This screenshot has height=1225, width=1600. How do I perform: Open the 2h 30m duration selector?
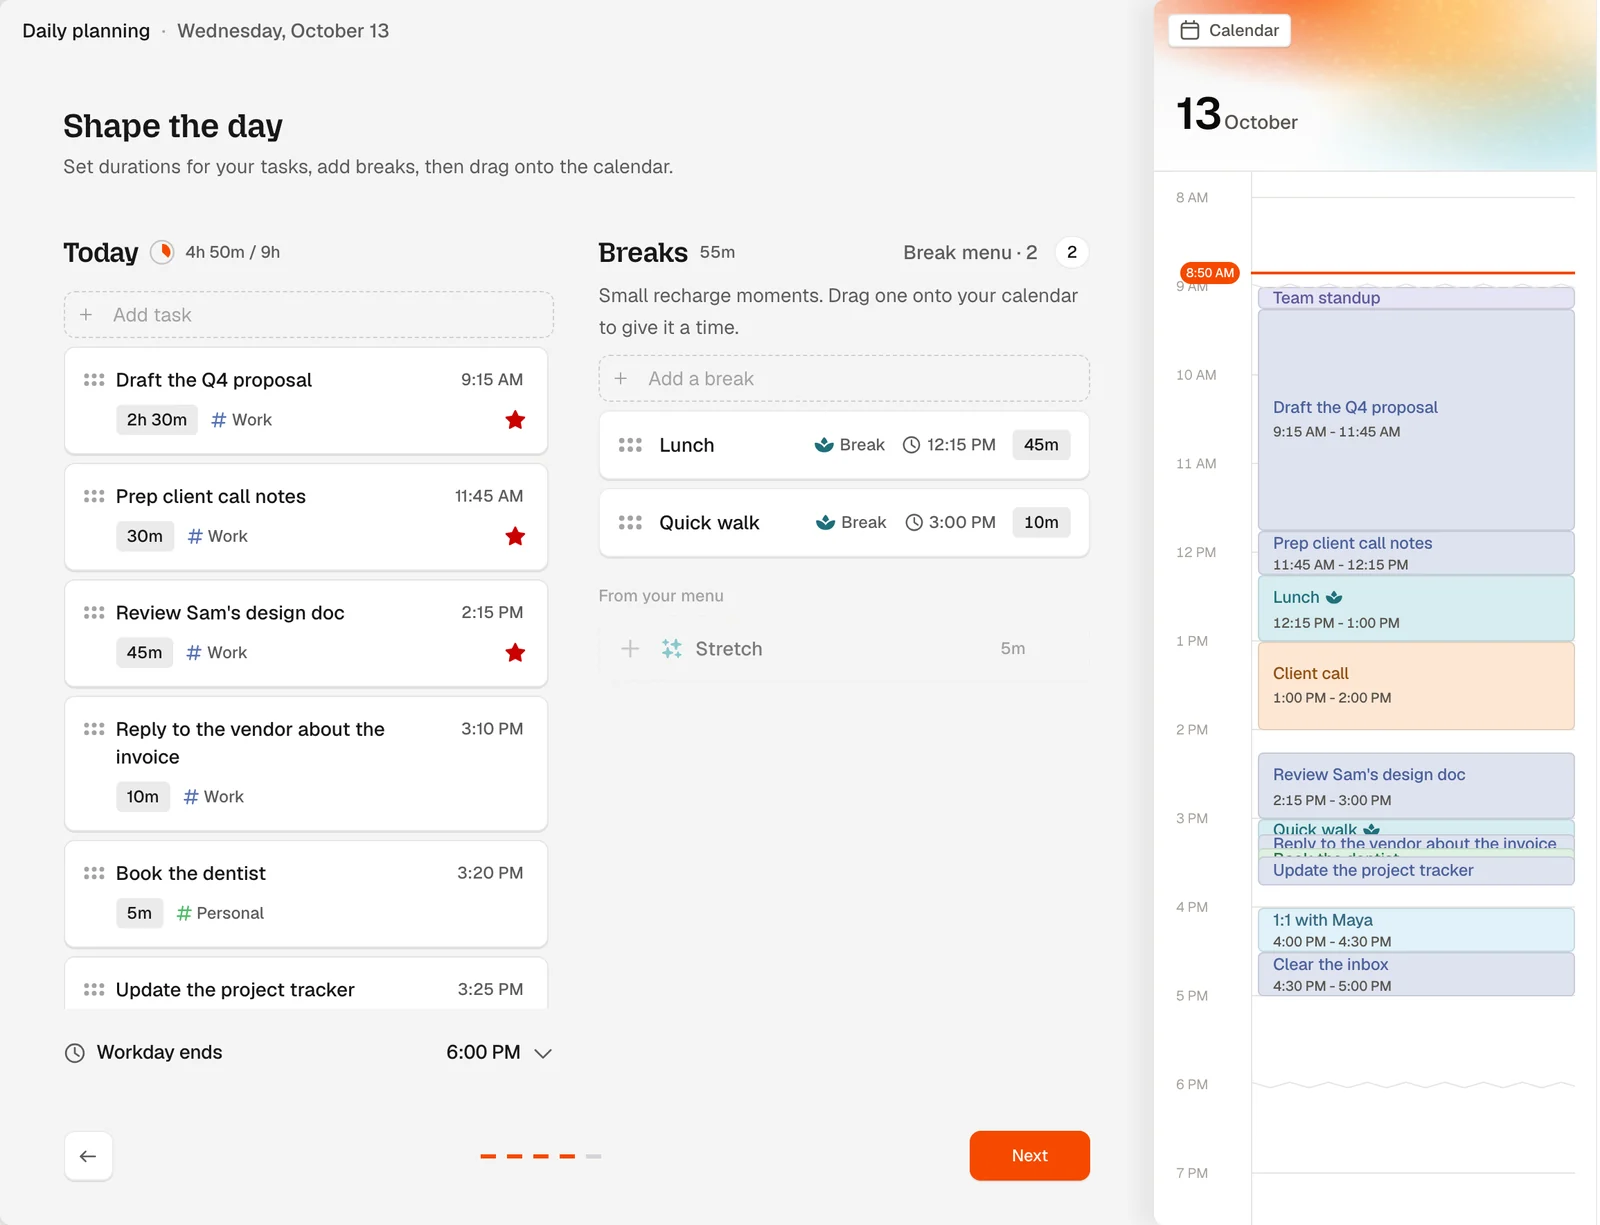pos(157,420)
